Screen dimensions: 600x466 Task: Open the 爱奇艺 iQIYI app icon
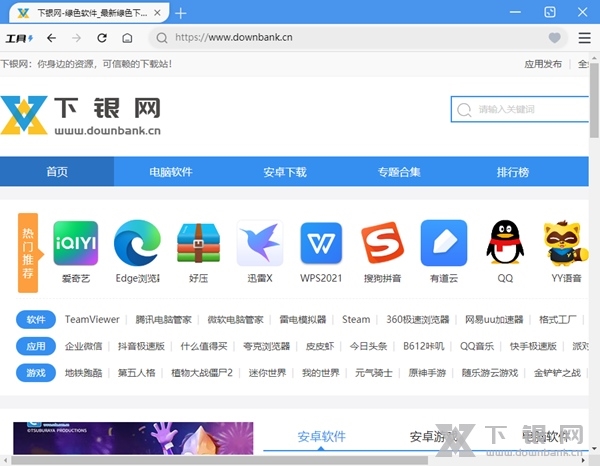tap(76, 243)
